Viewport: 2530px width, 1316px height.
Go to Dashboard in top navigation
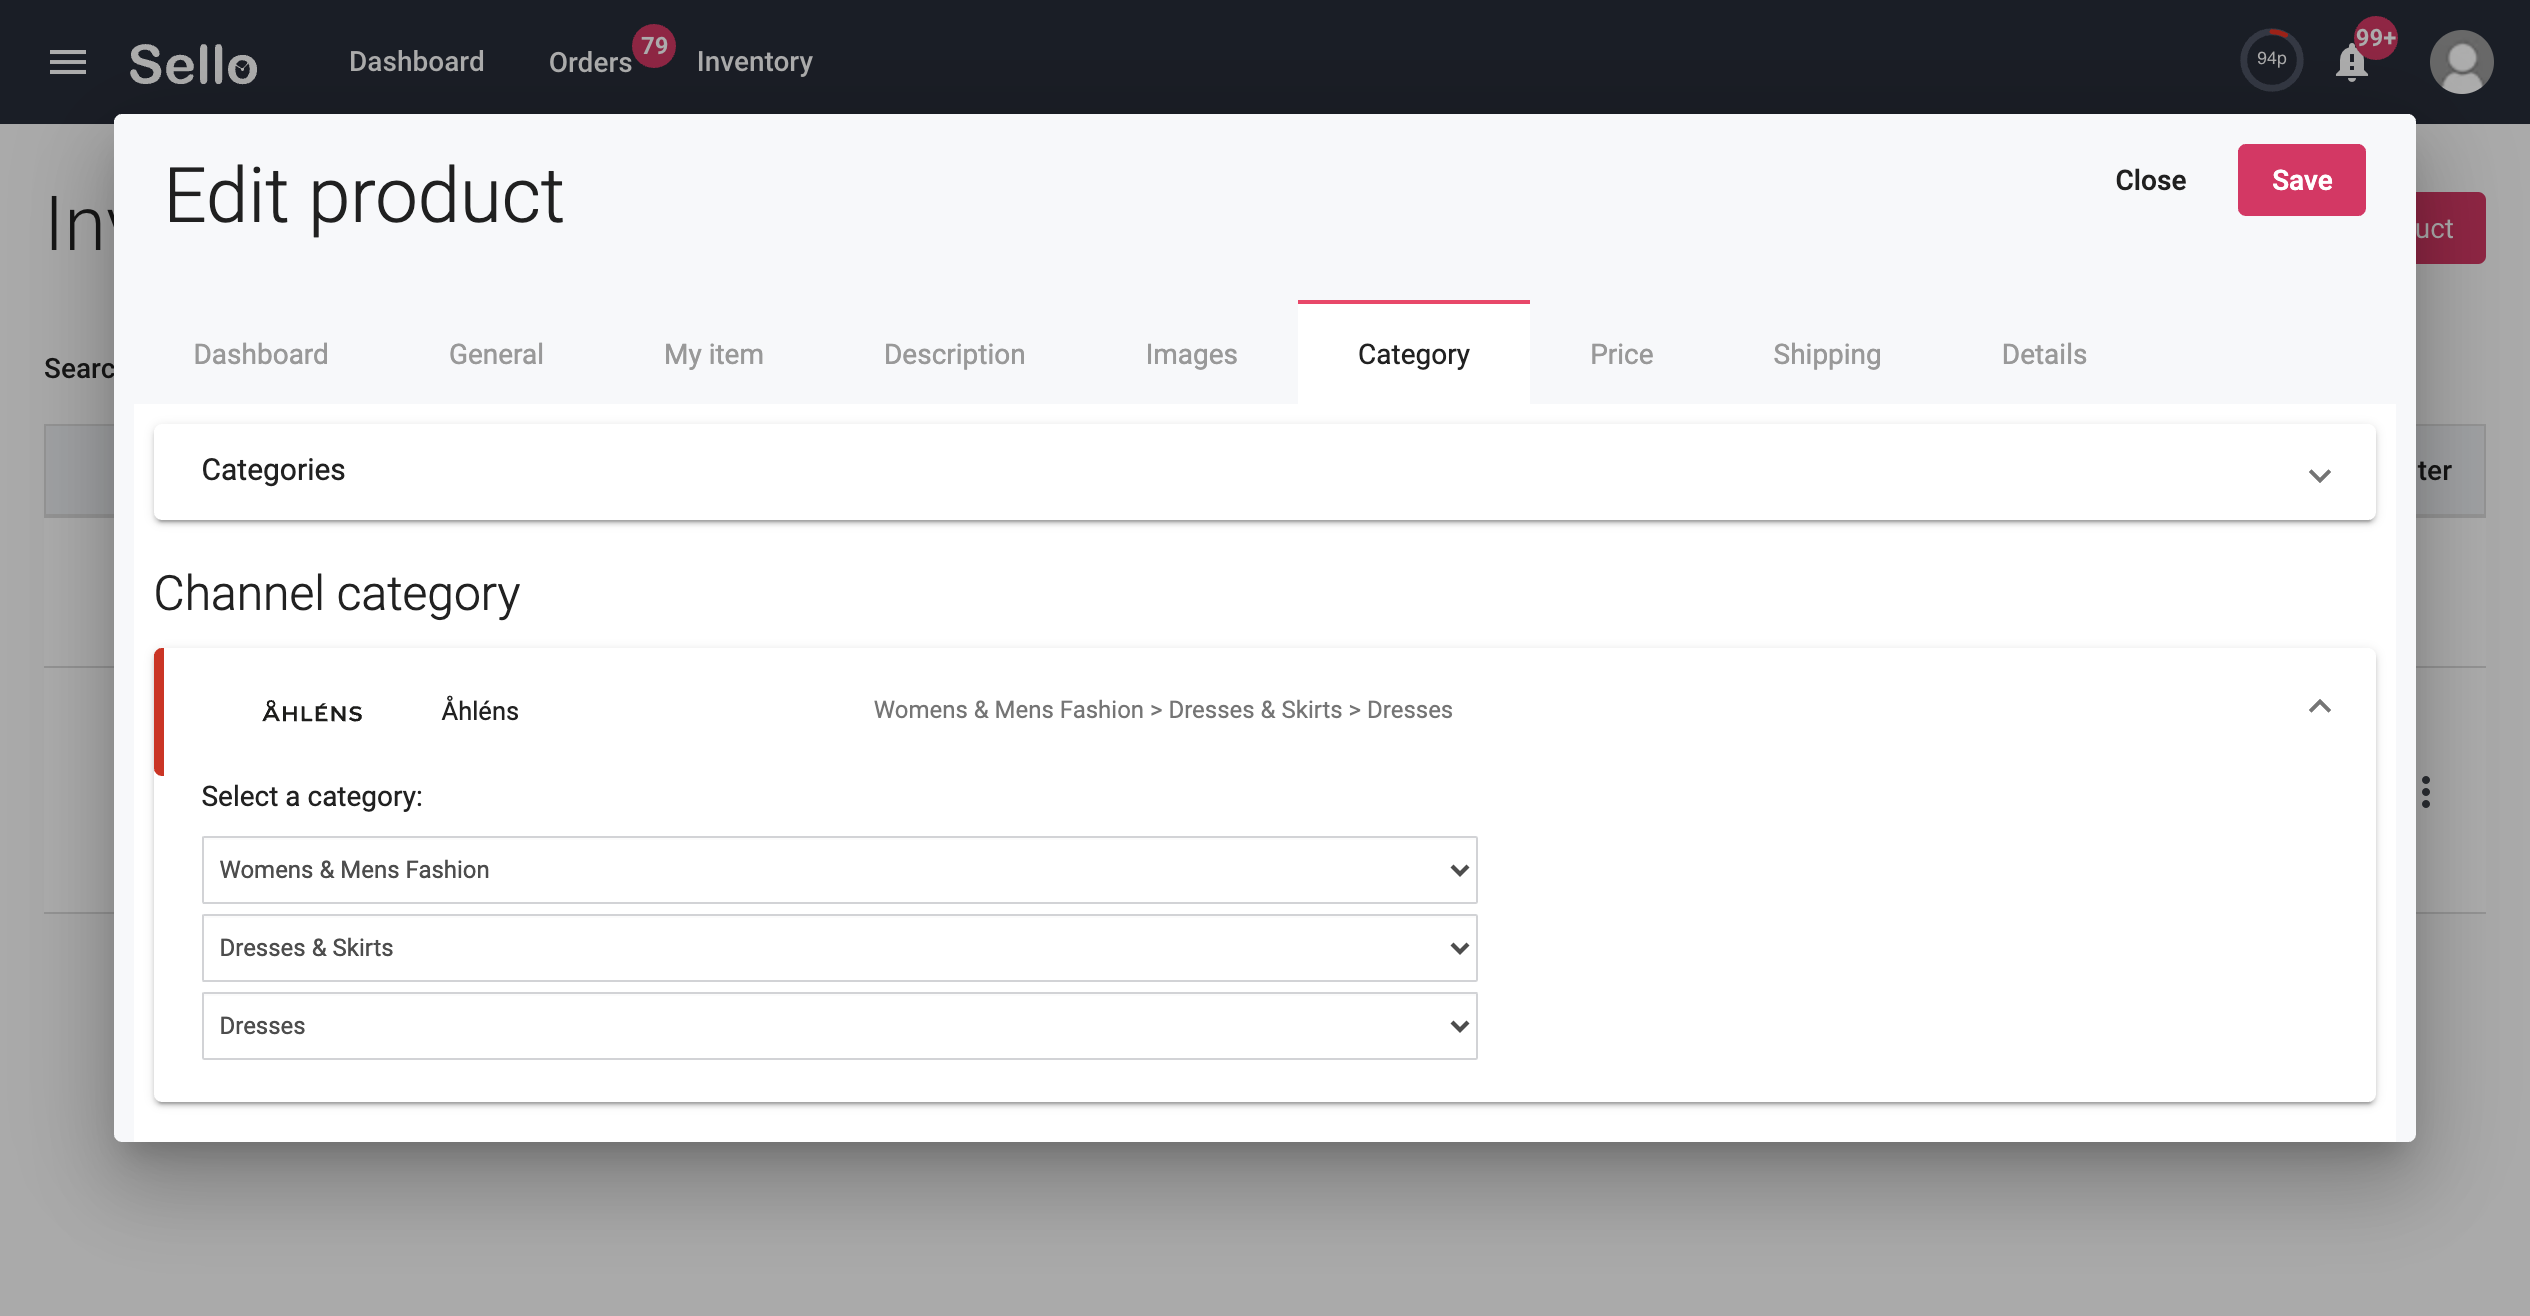(x=416, y=62)
